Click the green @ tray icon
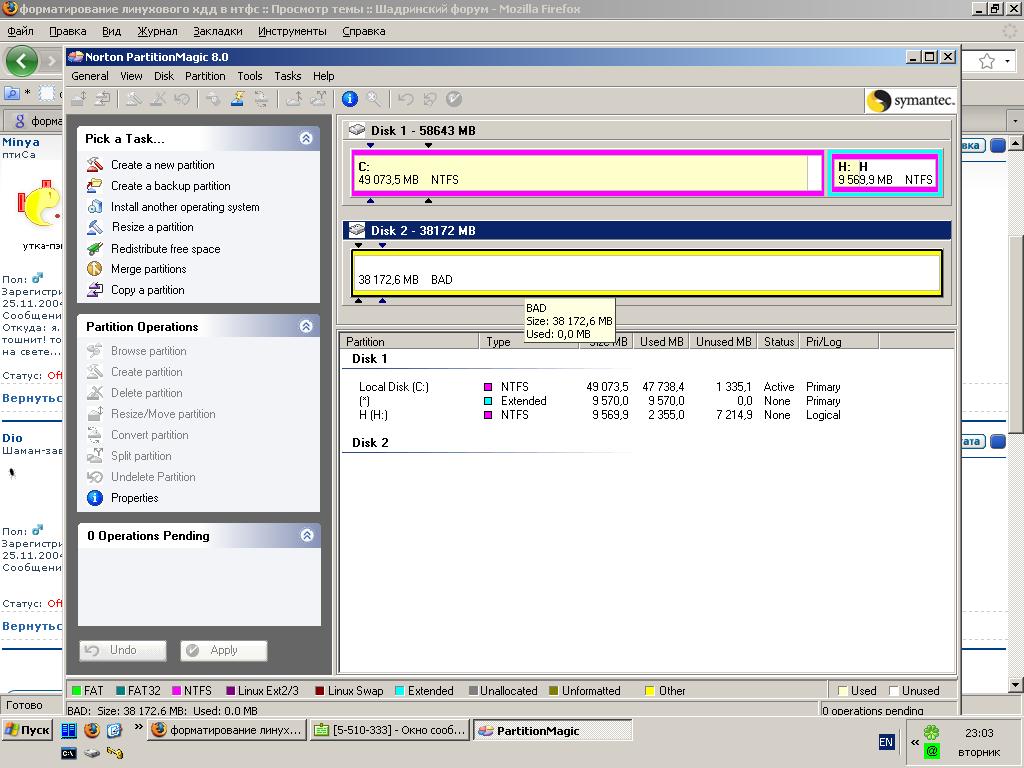 click(x=931, y=751)
